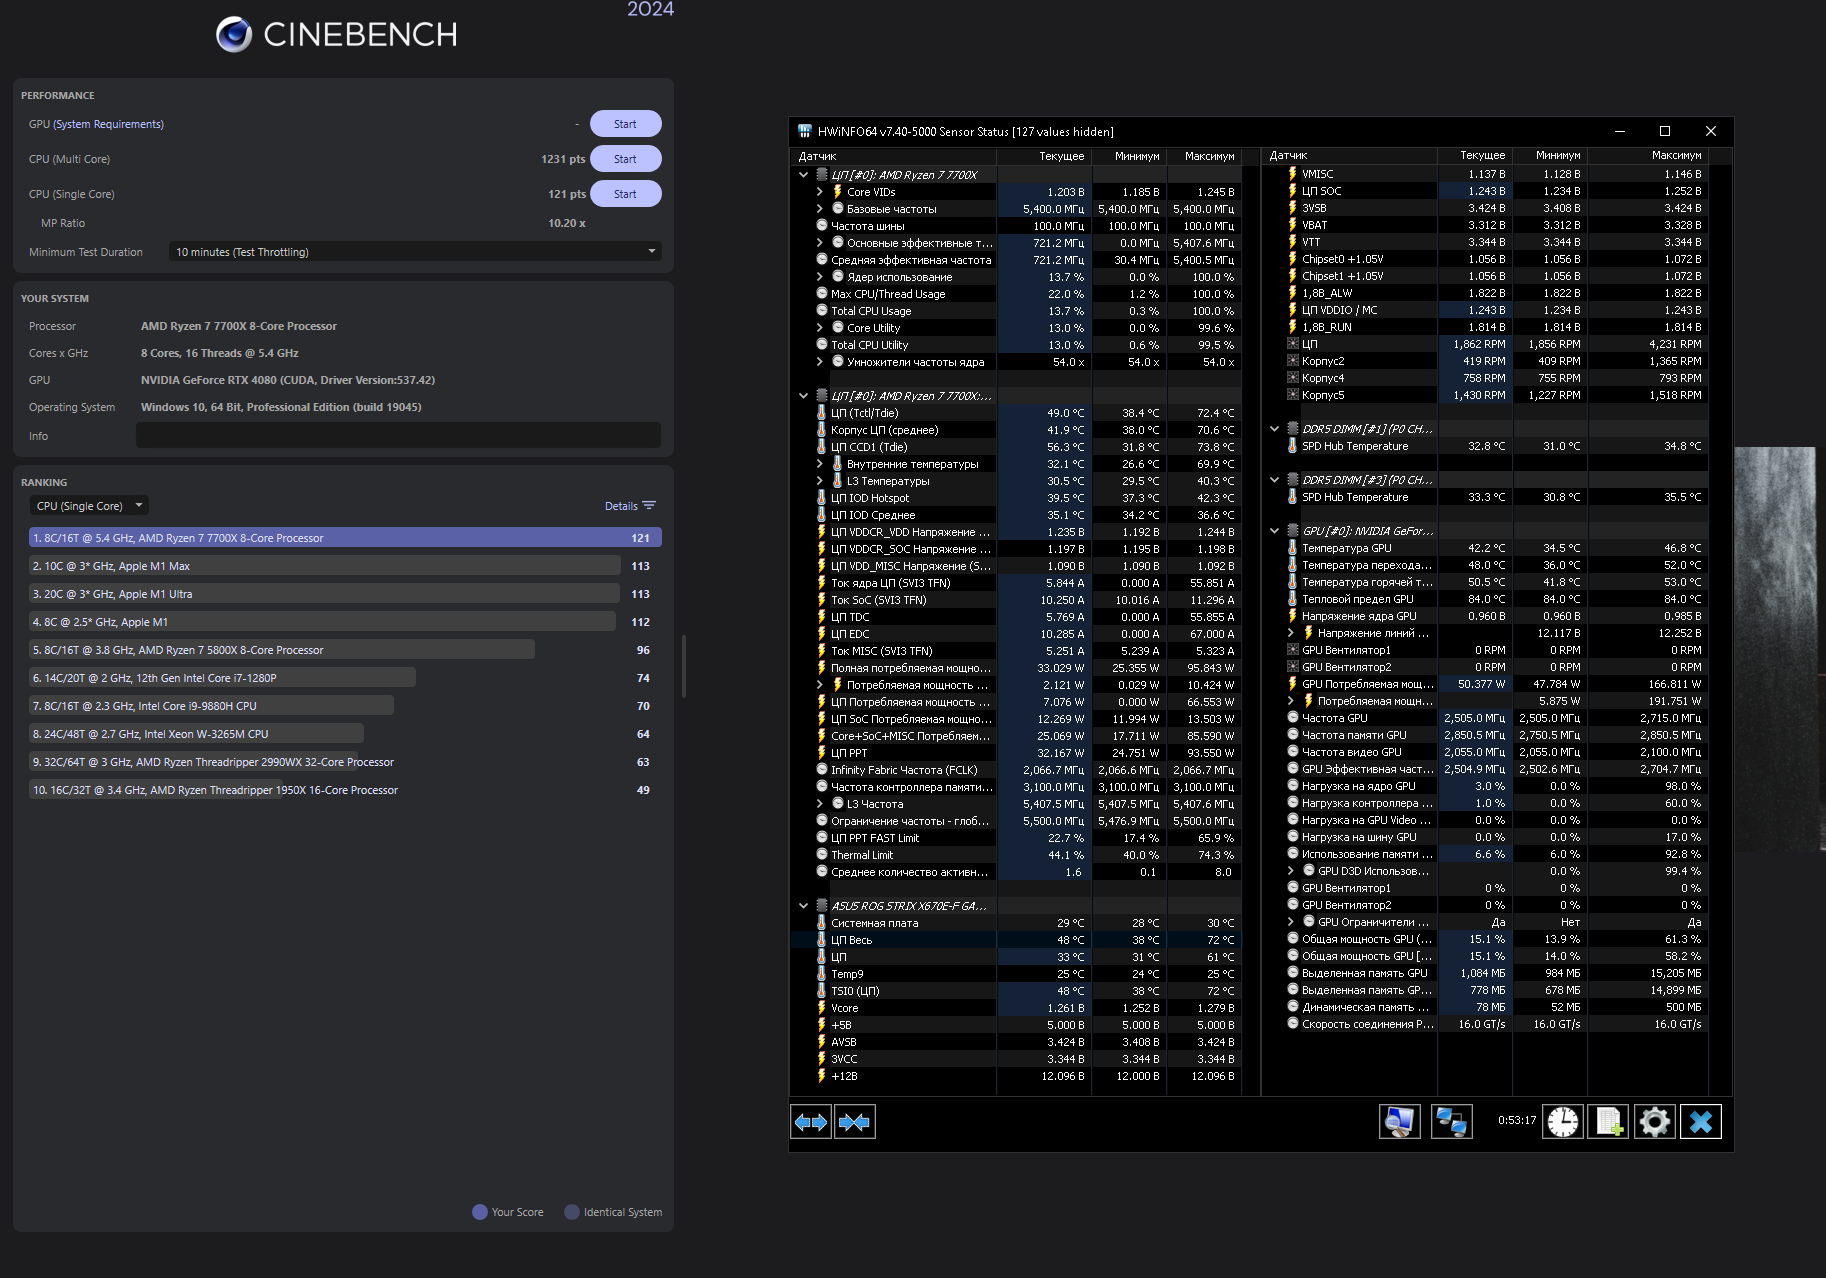Viewport: 1826px width, 1278px height.
Task: Start the GPU (System Requirements) test
Action: coord(625,124)
